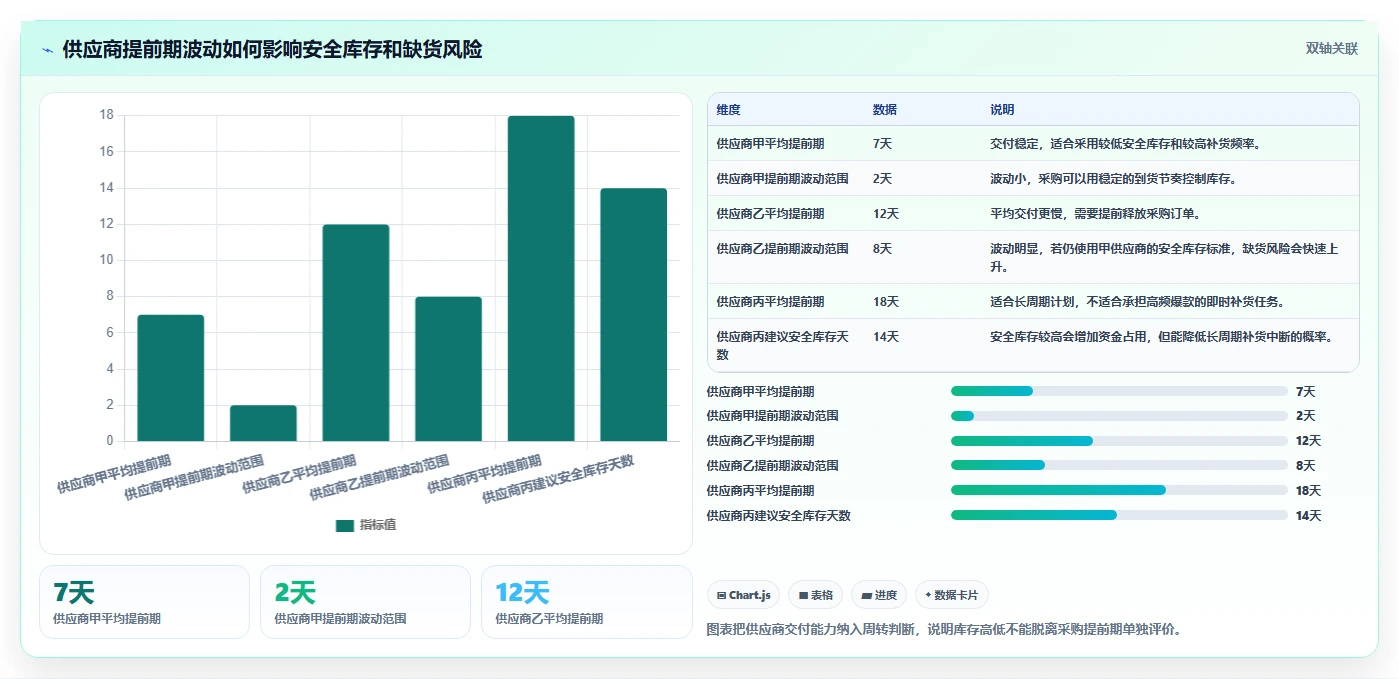The image size is (1399, 679).
Task: Open the 2天 供应商甲提前期波动范围 data card
Action: (x=365, y=602)
